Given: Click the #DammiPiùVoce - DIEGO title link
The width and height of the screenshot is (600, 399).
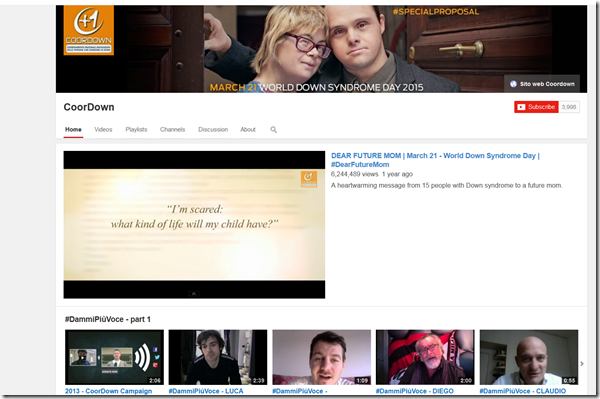Looking at the screenshot, I should [414, 391].
